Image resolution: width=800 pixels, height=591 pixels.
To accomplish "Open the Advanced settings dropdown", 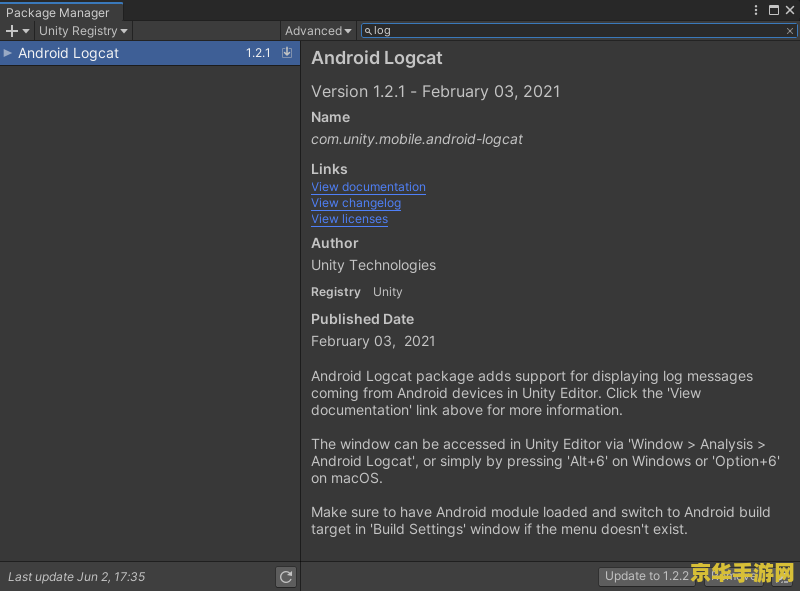I will tap(318, 31).
